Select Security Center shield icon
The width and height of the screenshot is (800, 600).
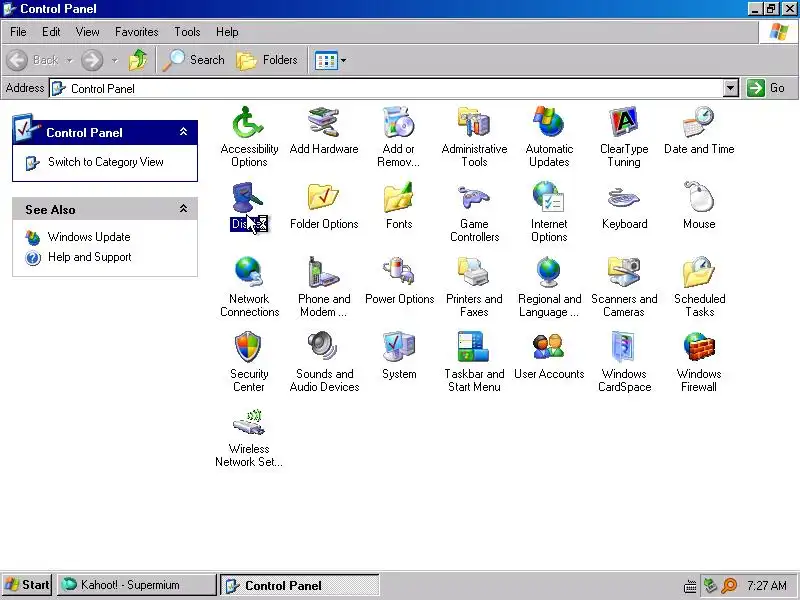[248, 348]
